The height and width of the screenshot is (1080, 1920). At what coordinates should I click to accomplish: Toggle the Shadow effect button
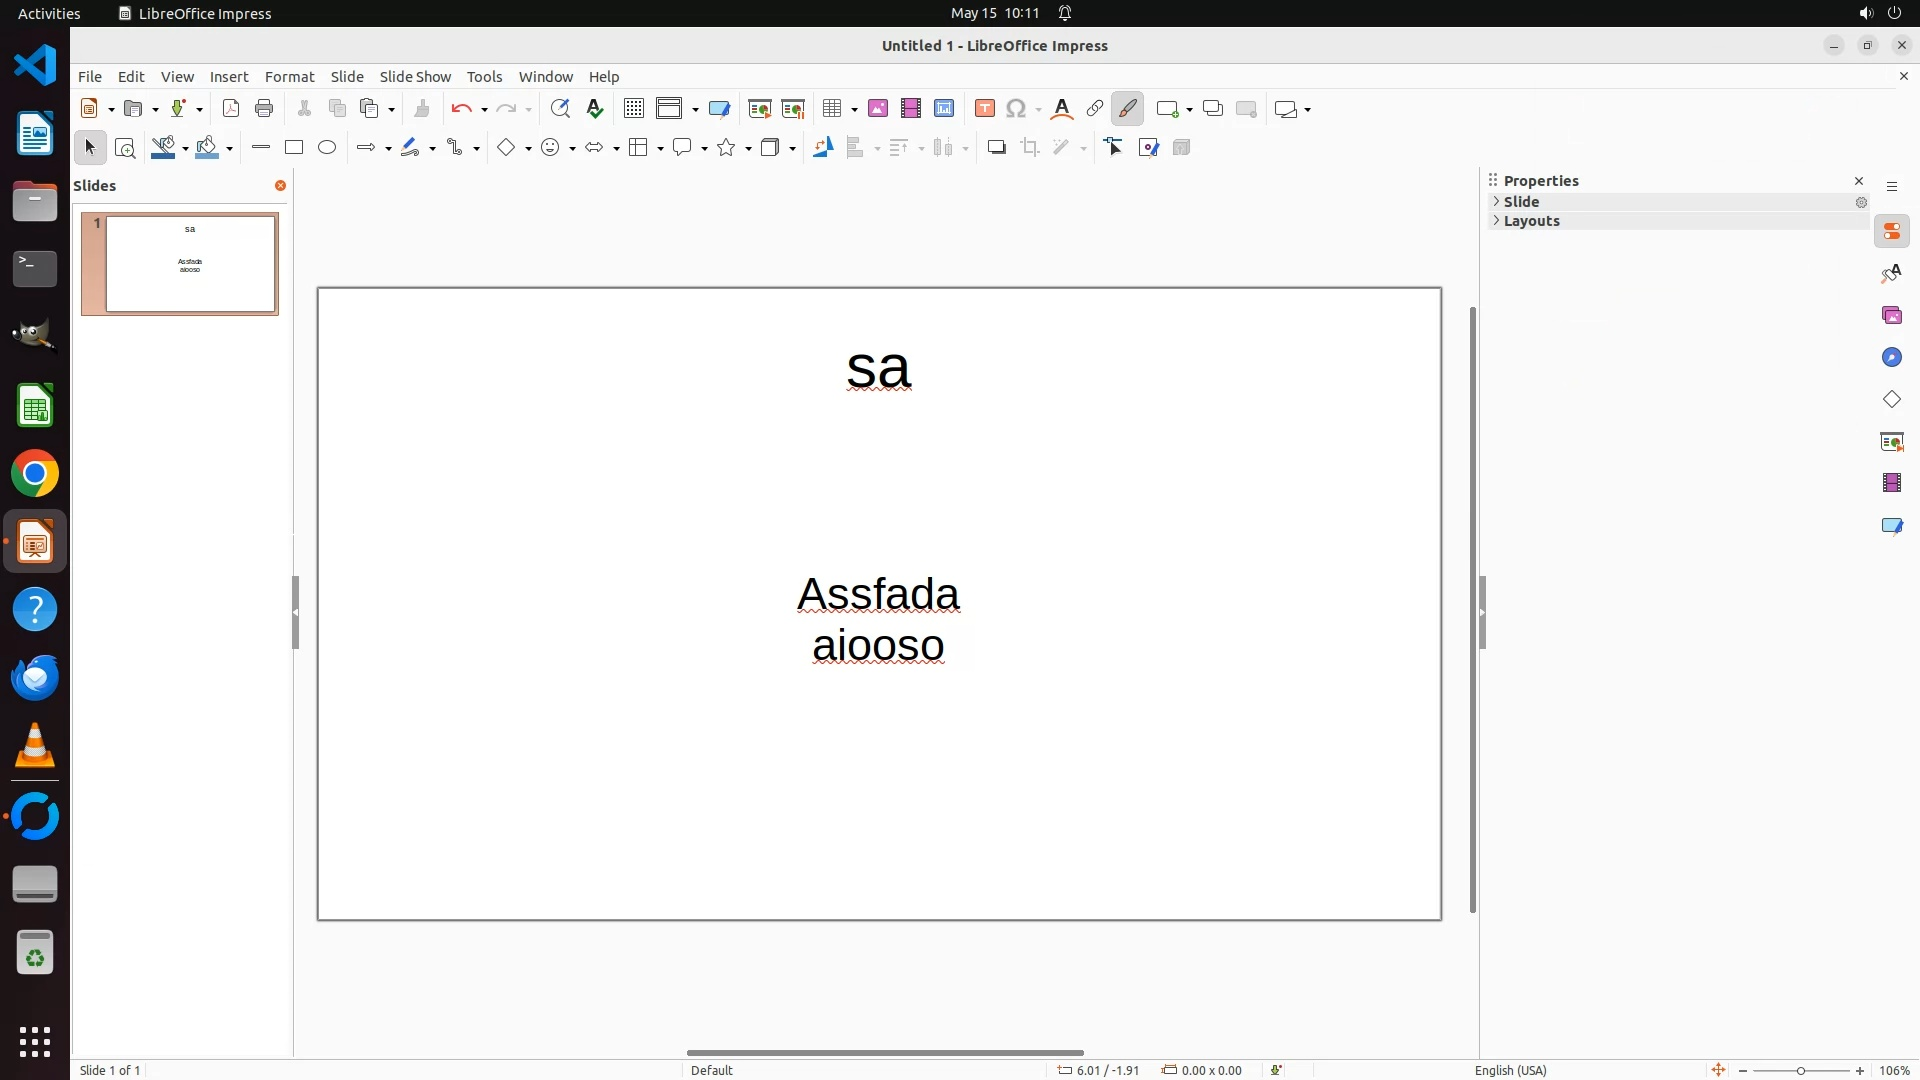996,148
